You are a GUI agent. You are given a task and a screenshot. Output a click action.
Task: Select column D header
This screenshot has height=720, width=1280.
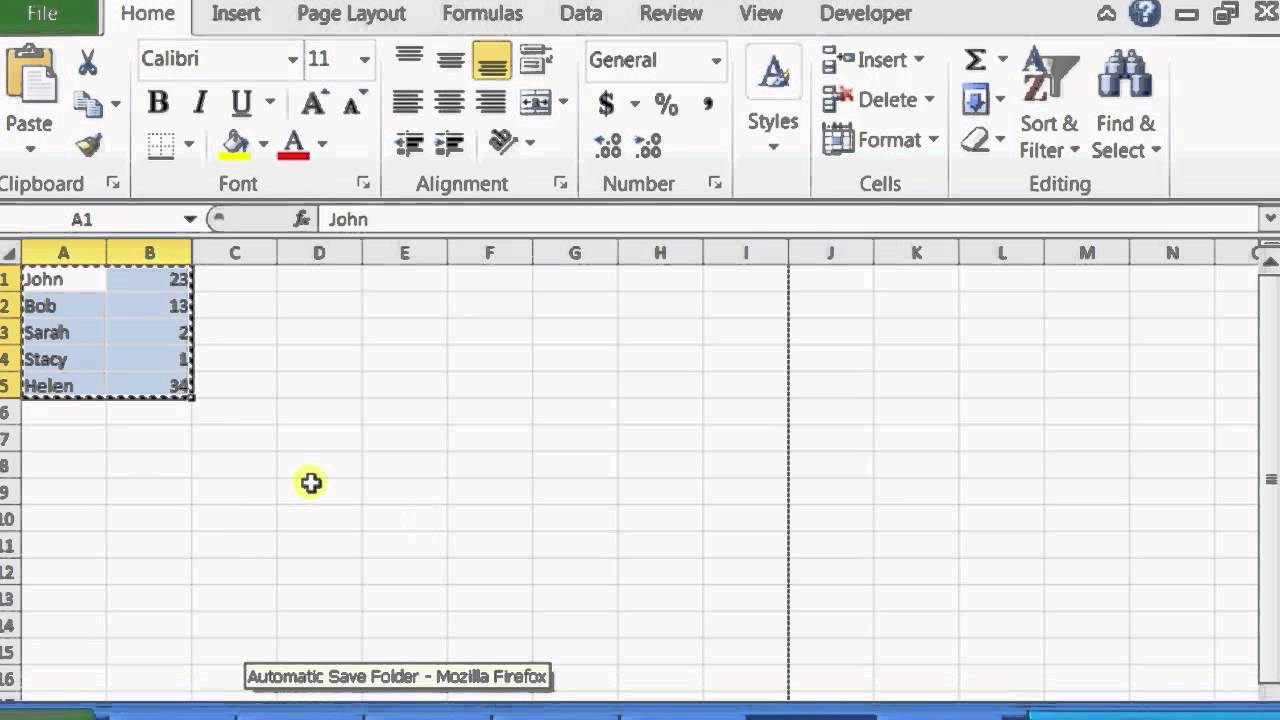319,253
